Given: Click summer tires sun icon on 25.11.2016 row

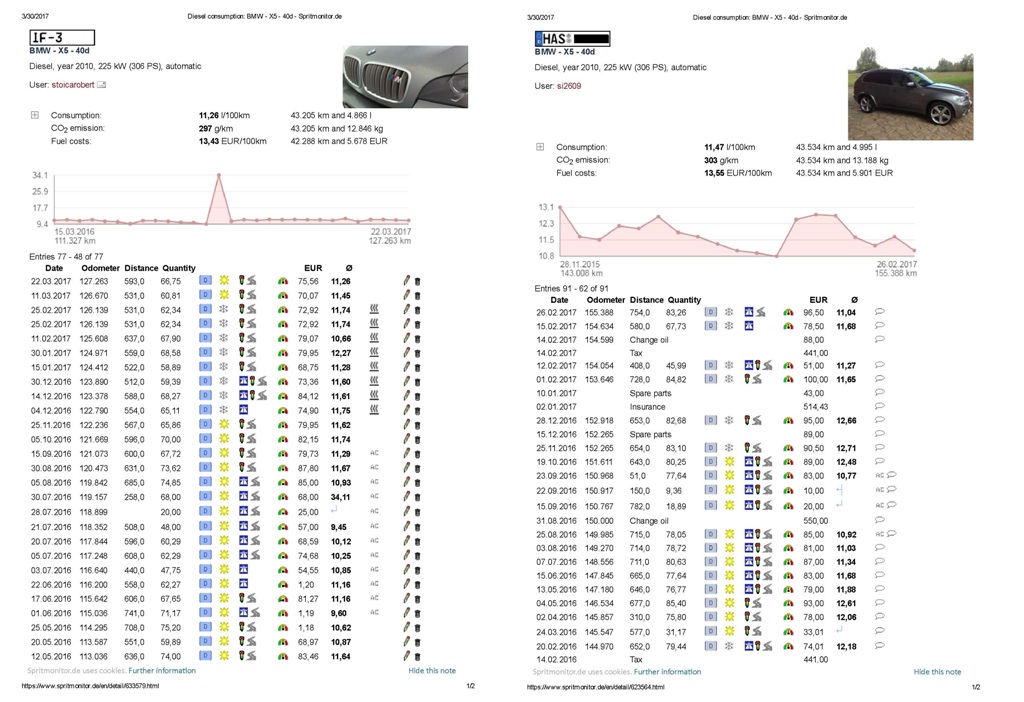Looking at the screenshot, I should coord(224,425).
